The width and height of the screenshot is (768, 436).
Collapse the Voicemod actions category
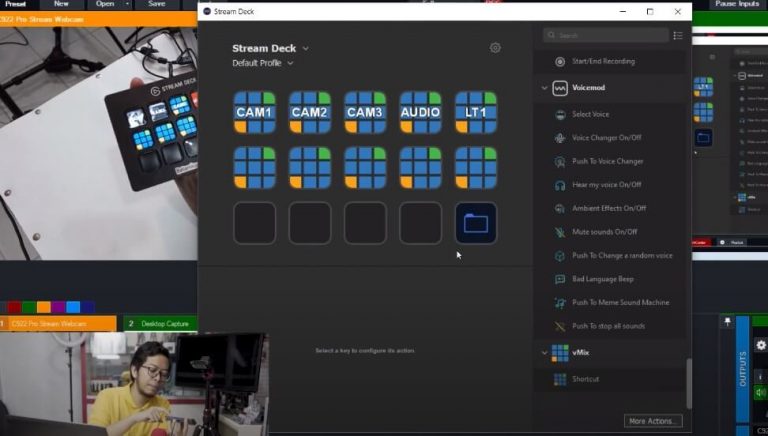[545, 88]
